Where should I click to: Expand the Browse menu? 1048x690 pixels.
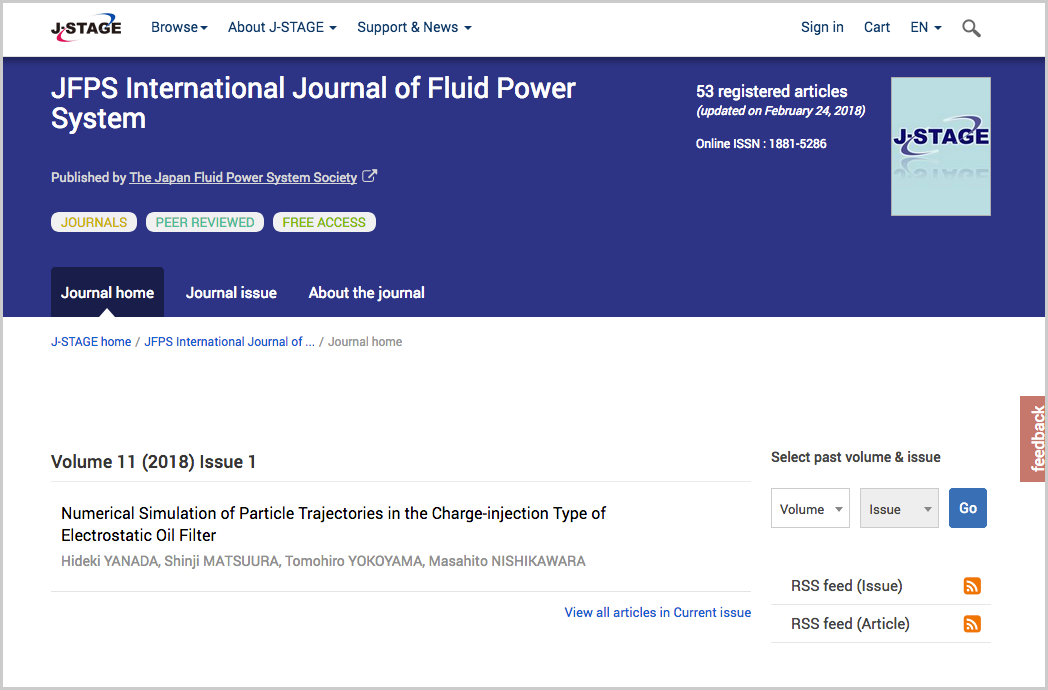[x=179, y=27]
